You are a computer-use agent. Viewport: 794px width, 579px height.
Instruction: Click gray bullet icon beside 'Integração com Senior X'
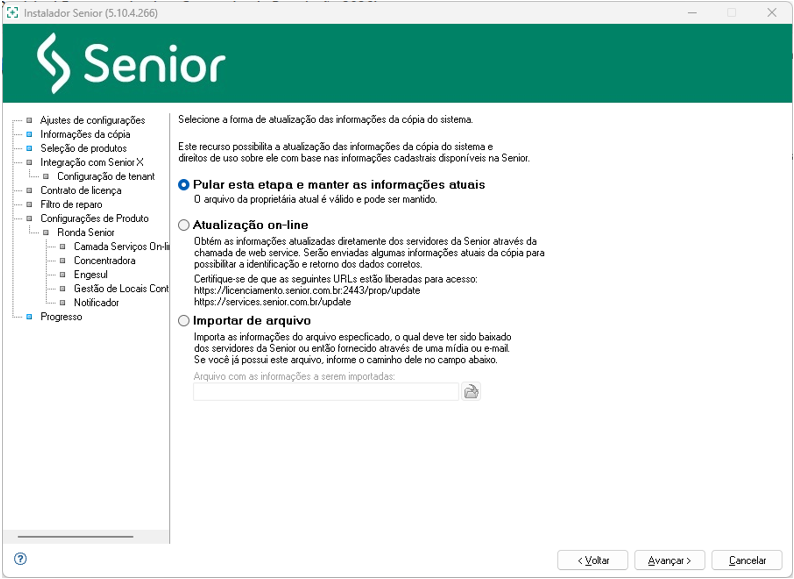tap(29, 163)
